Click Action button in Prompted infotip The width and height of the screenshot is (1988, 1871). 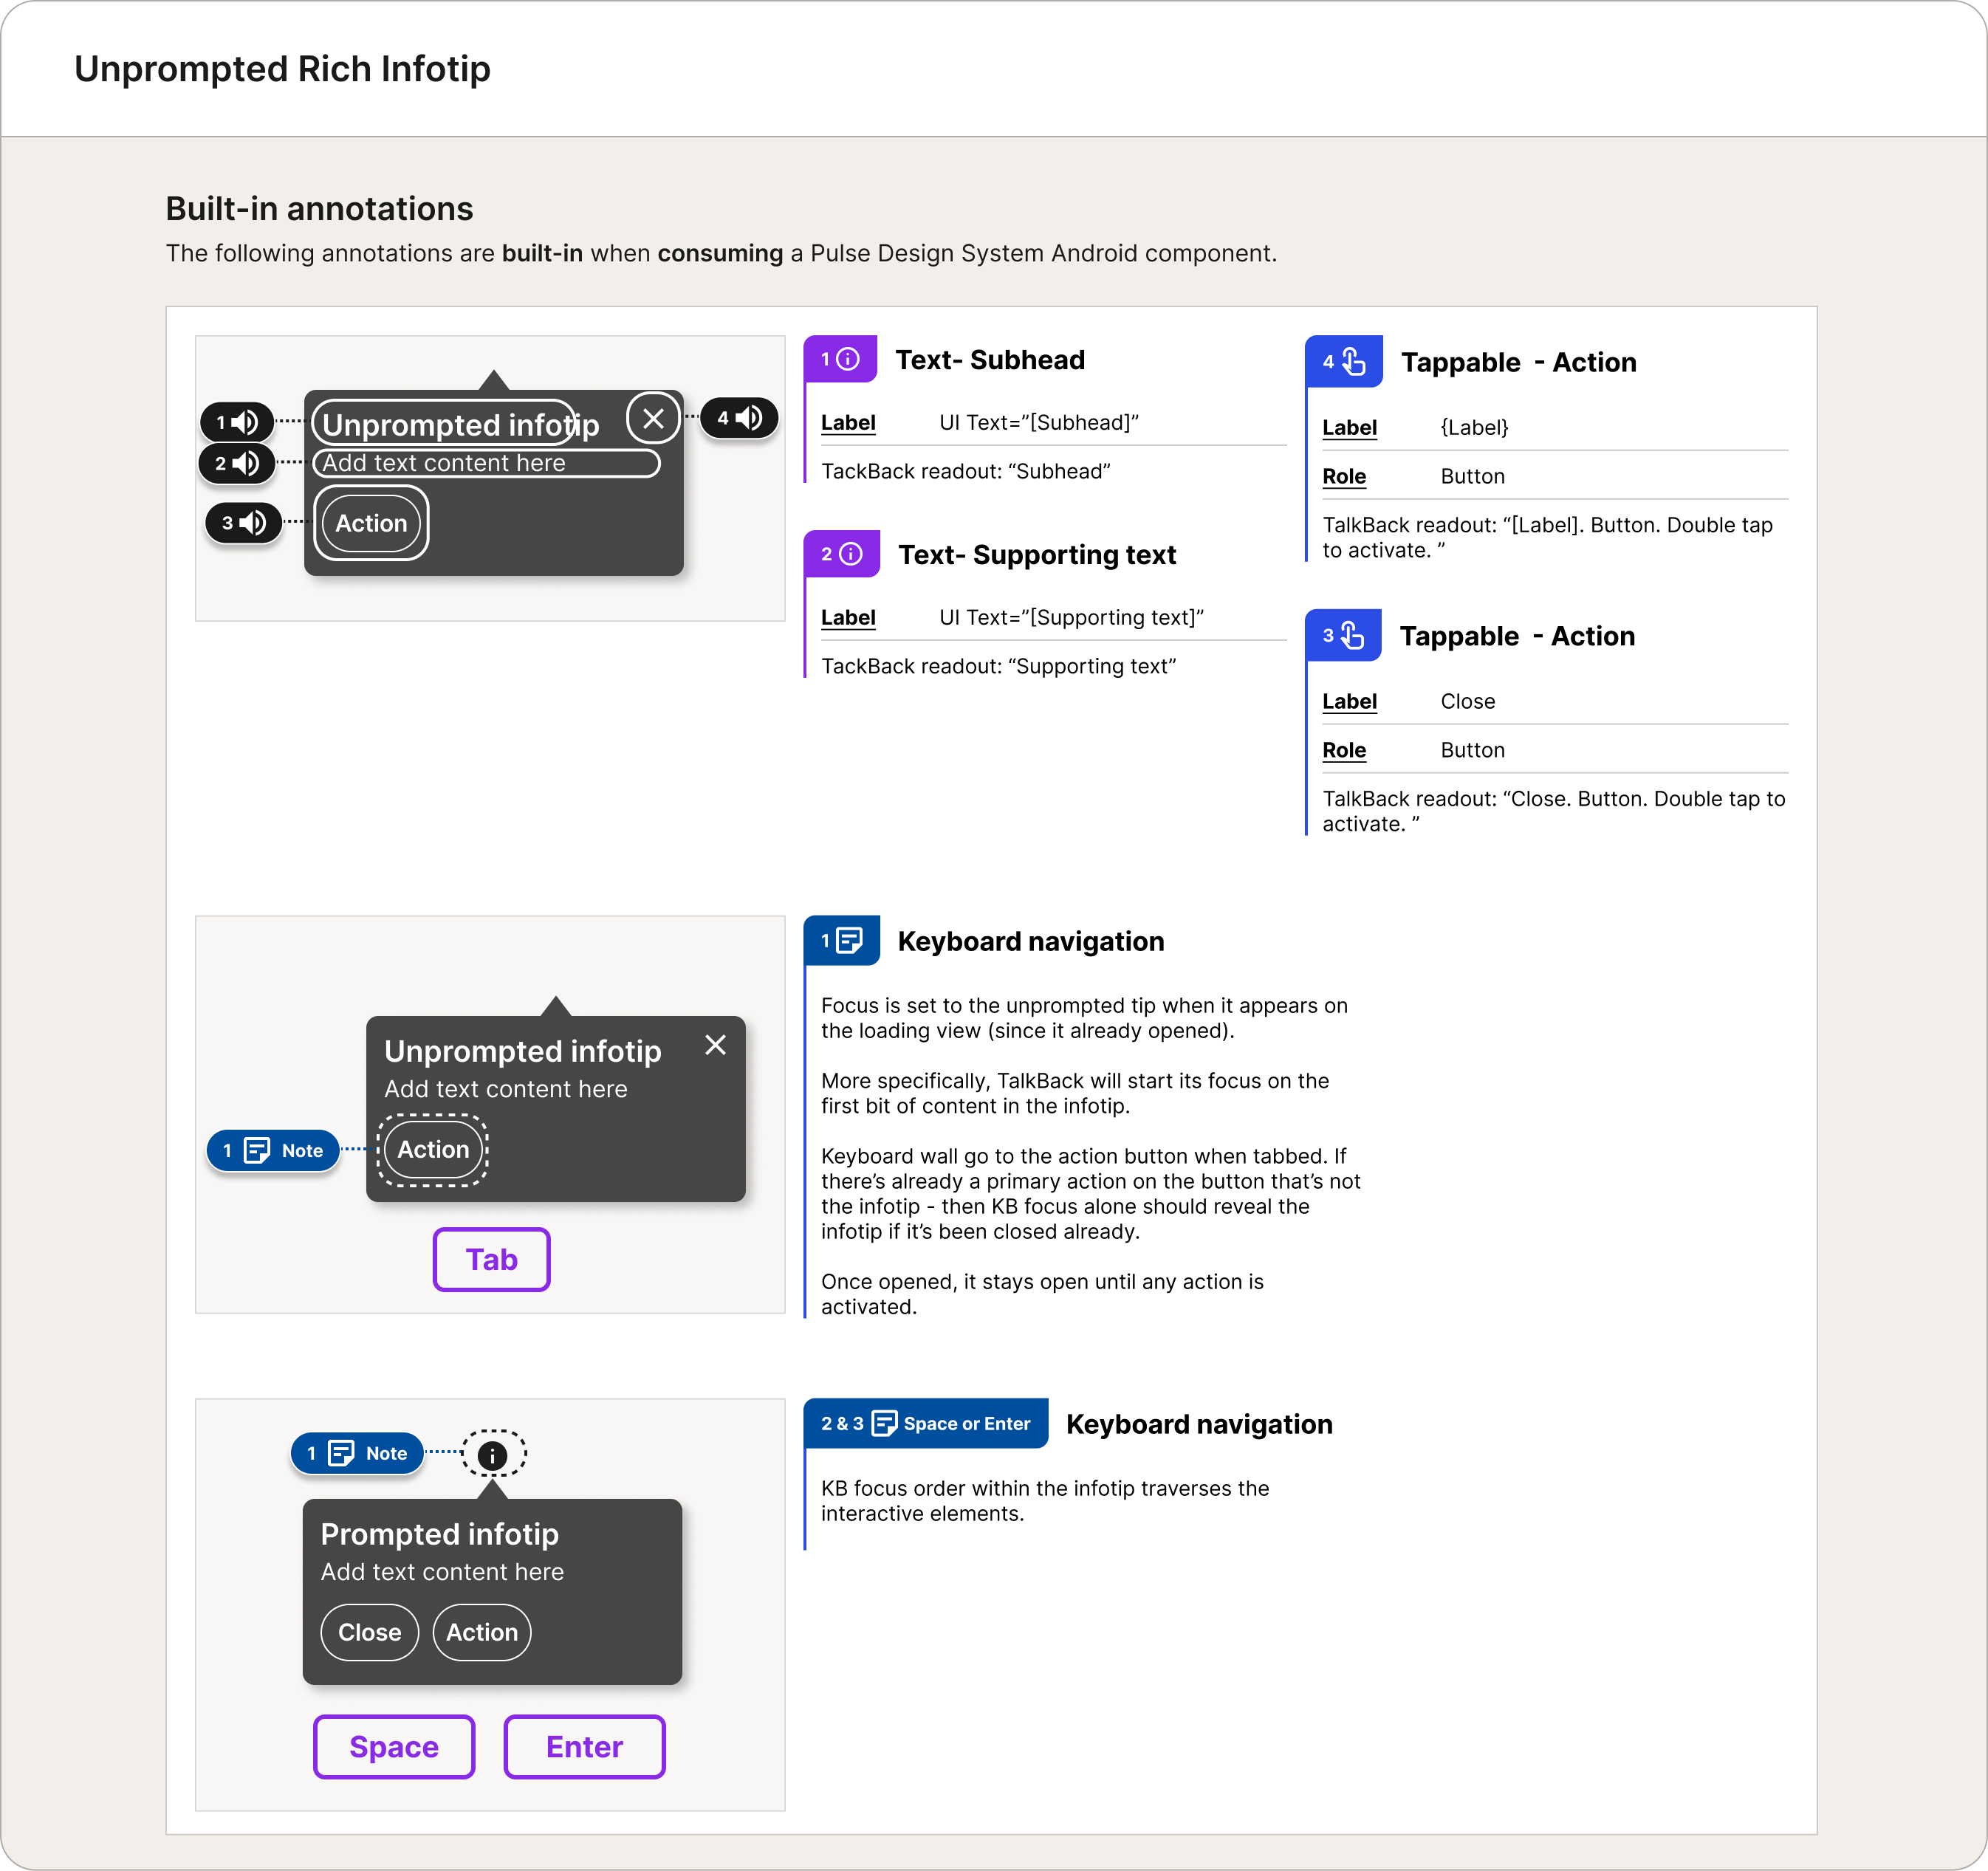click(482, 1632)
